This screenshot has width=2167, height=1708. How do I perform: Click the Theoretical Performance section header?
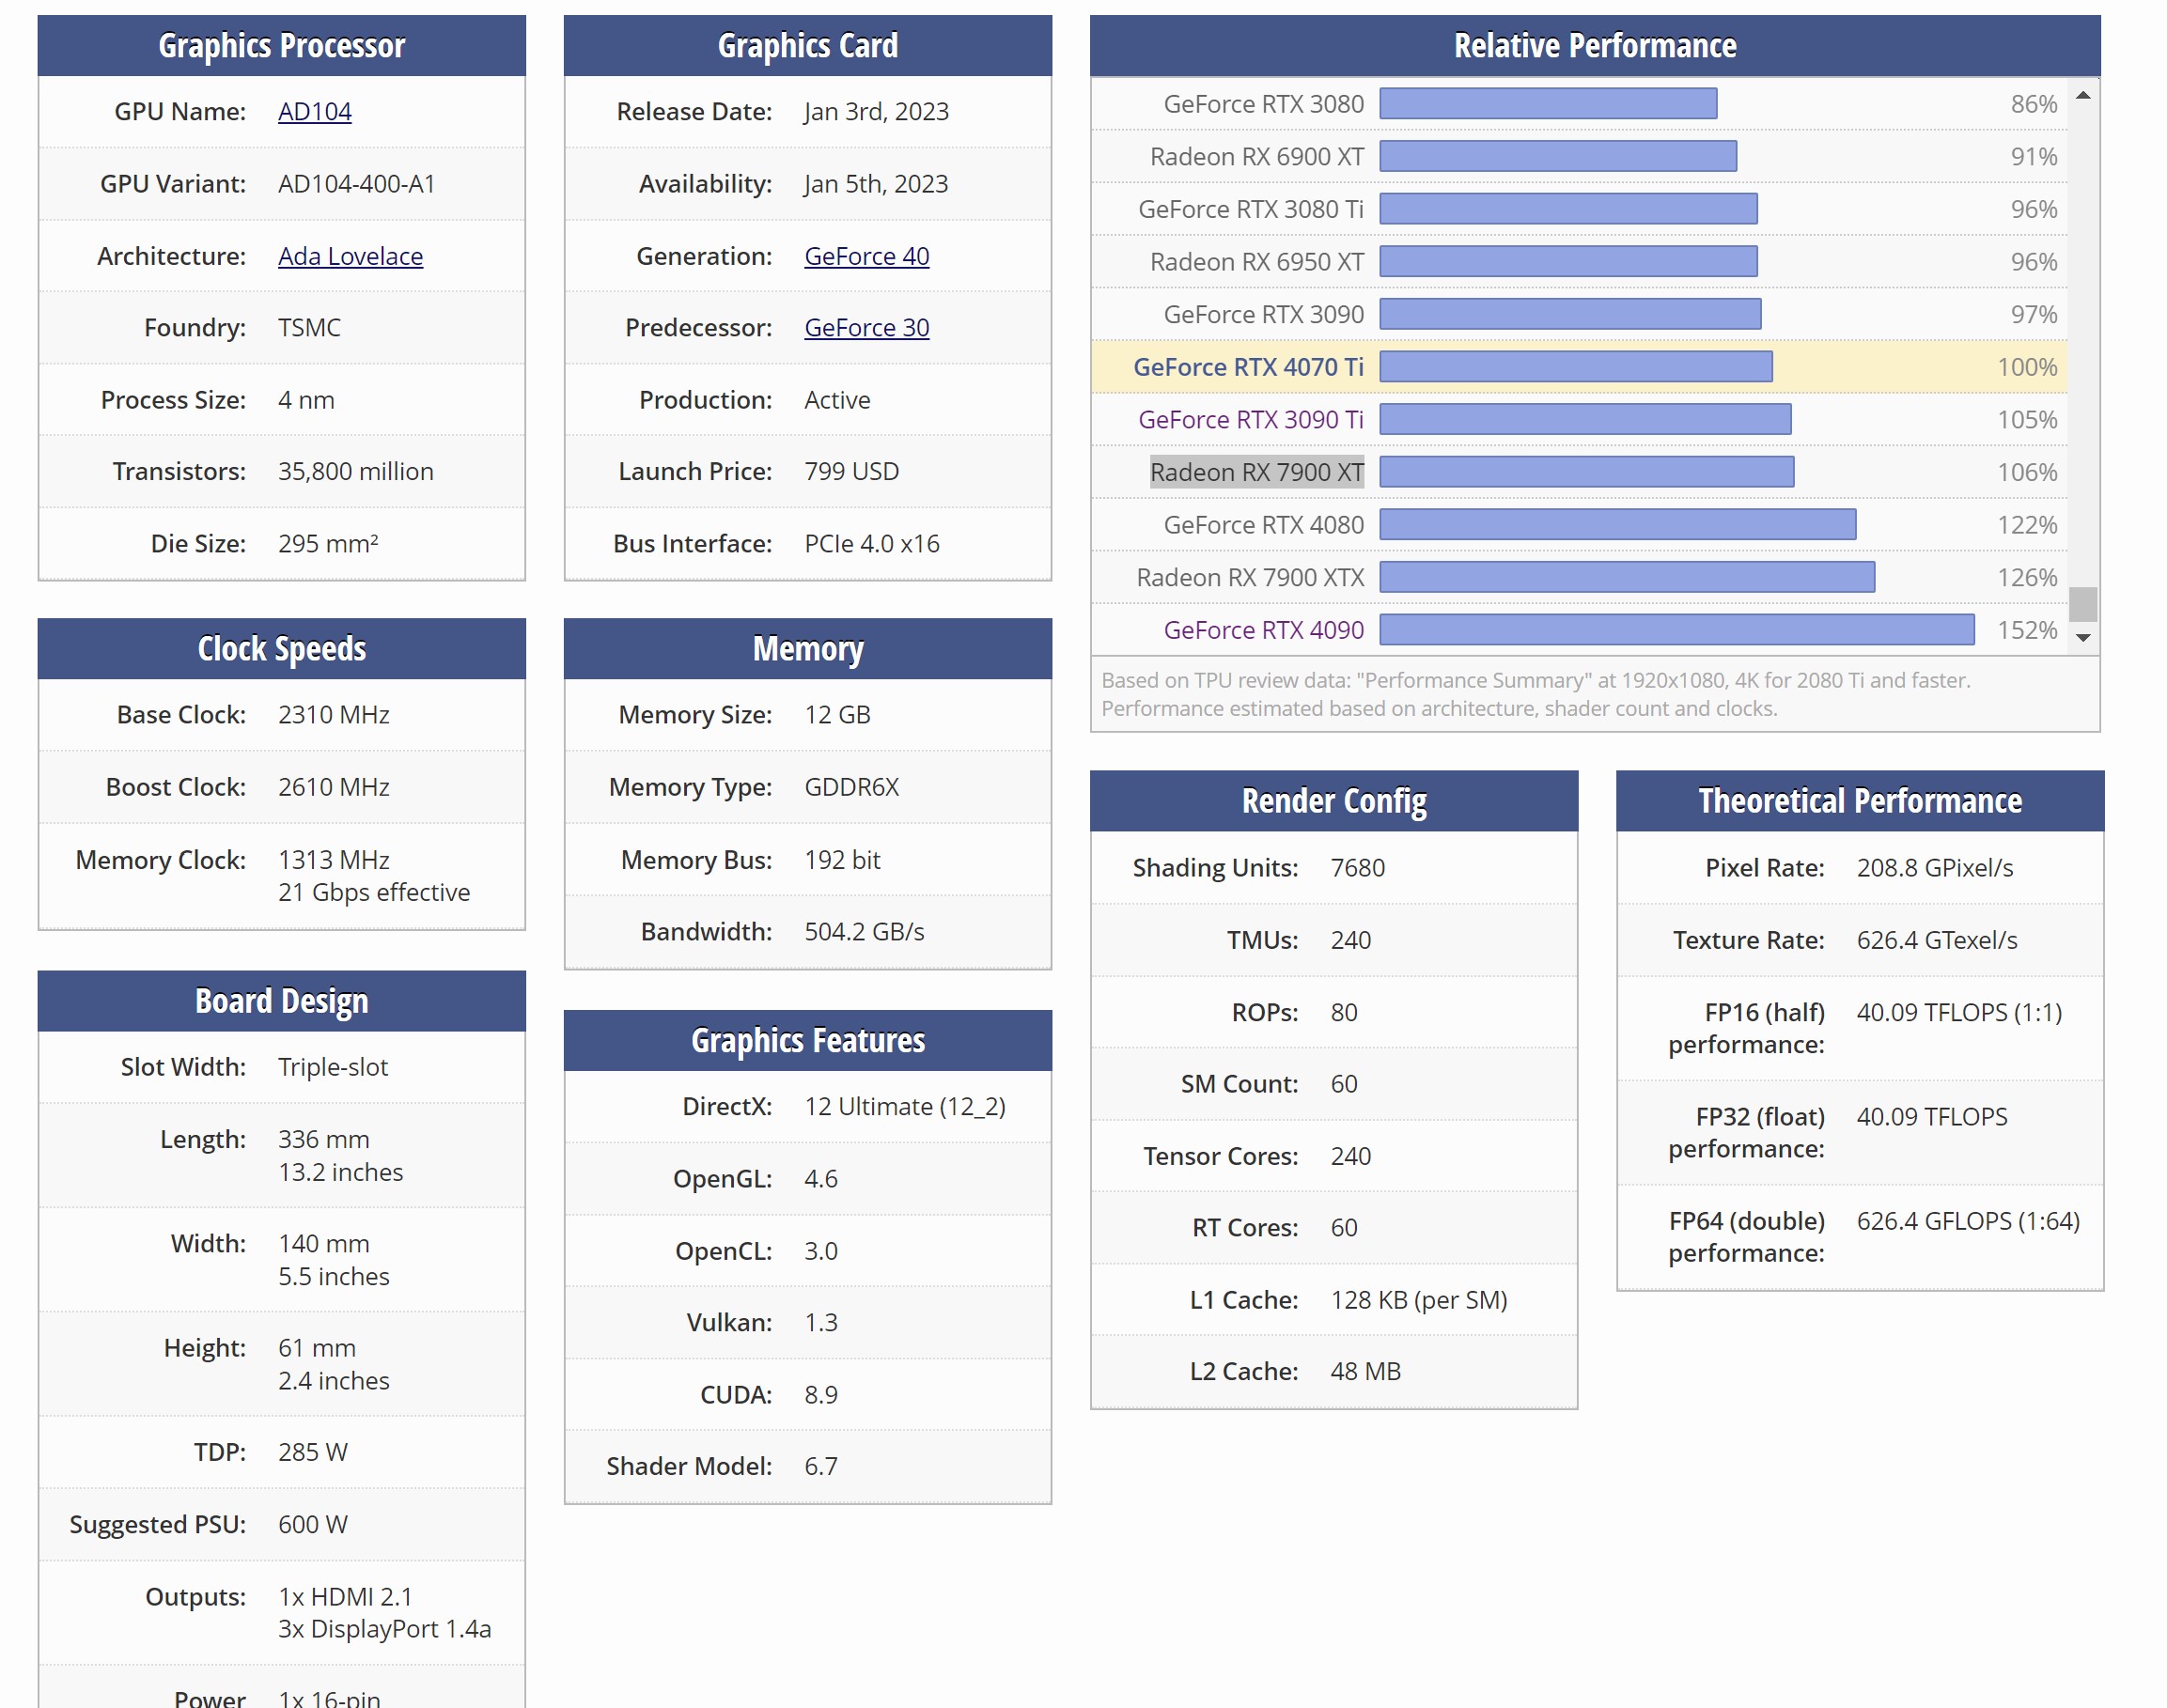(x=1860, y=801)
